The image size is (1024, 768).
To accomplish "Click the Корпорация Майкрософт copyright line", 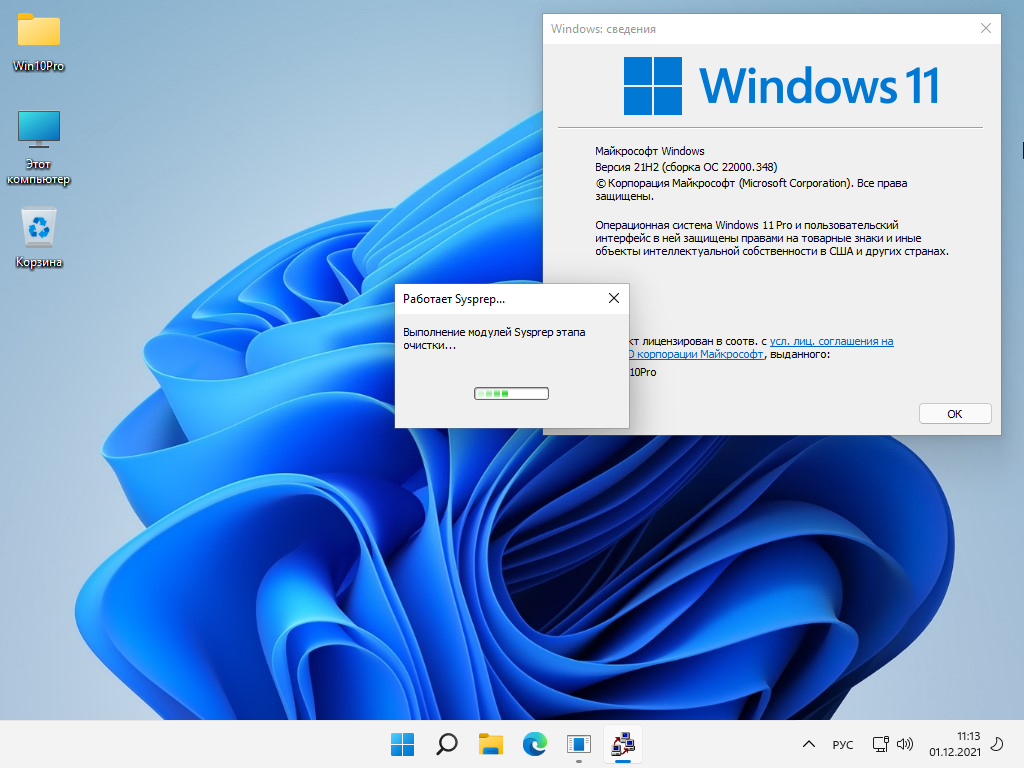I will coord(751,189).
